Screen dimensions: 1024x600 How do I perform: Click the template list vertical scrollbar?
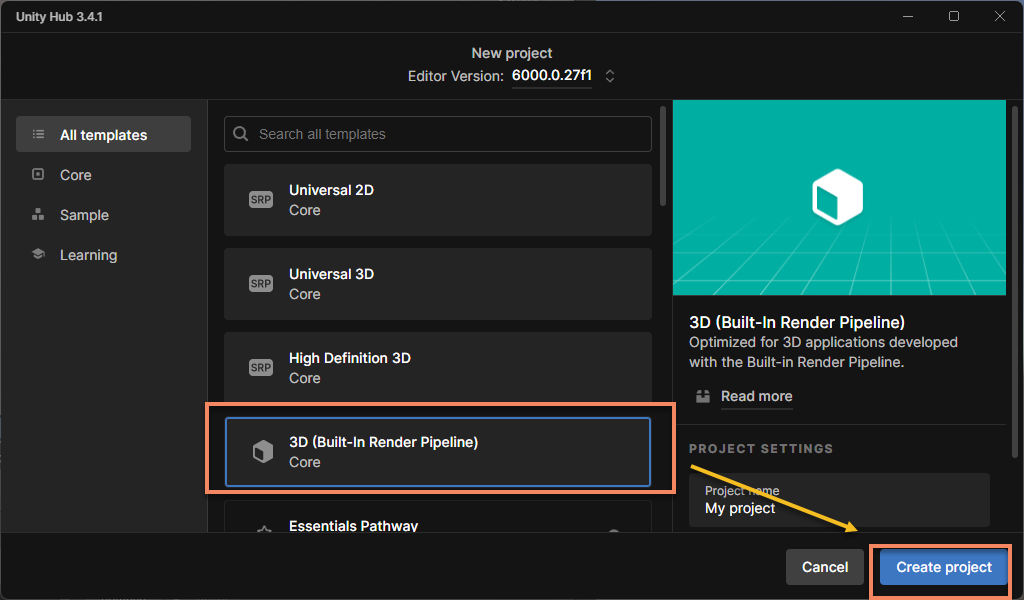[x=662, y=155]
